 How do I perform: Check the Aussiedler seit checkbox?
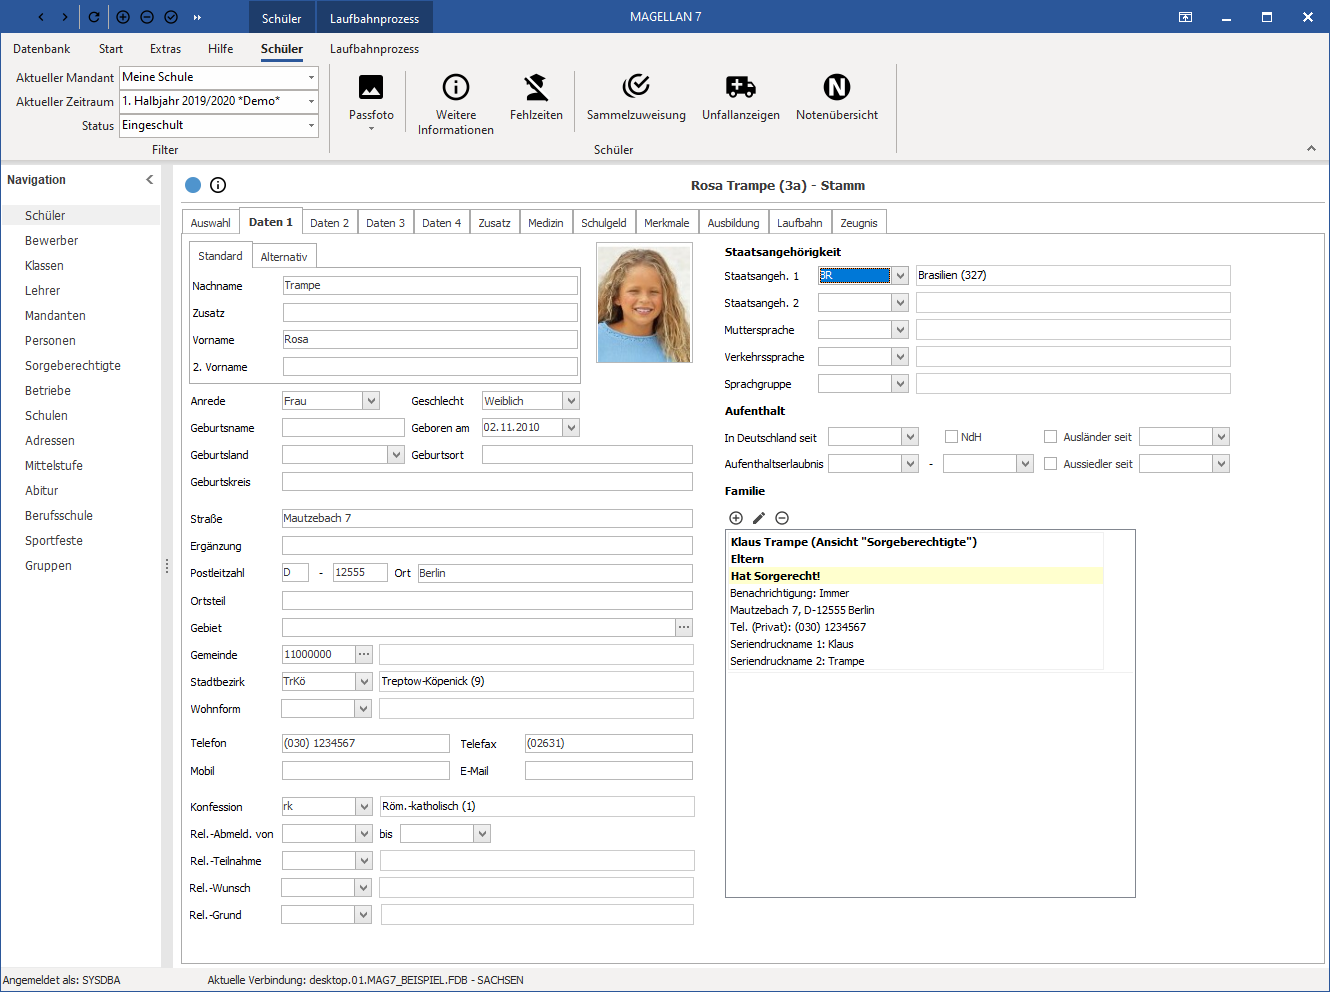(1050, 464)
